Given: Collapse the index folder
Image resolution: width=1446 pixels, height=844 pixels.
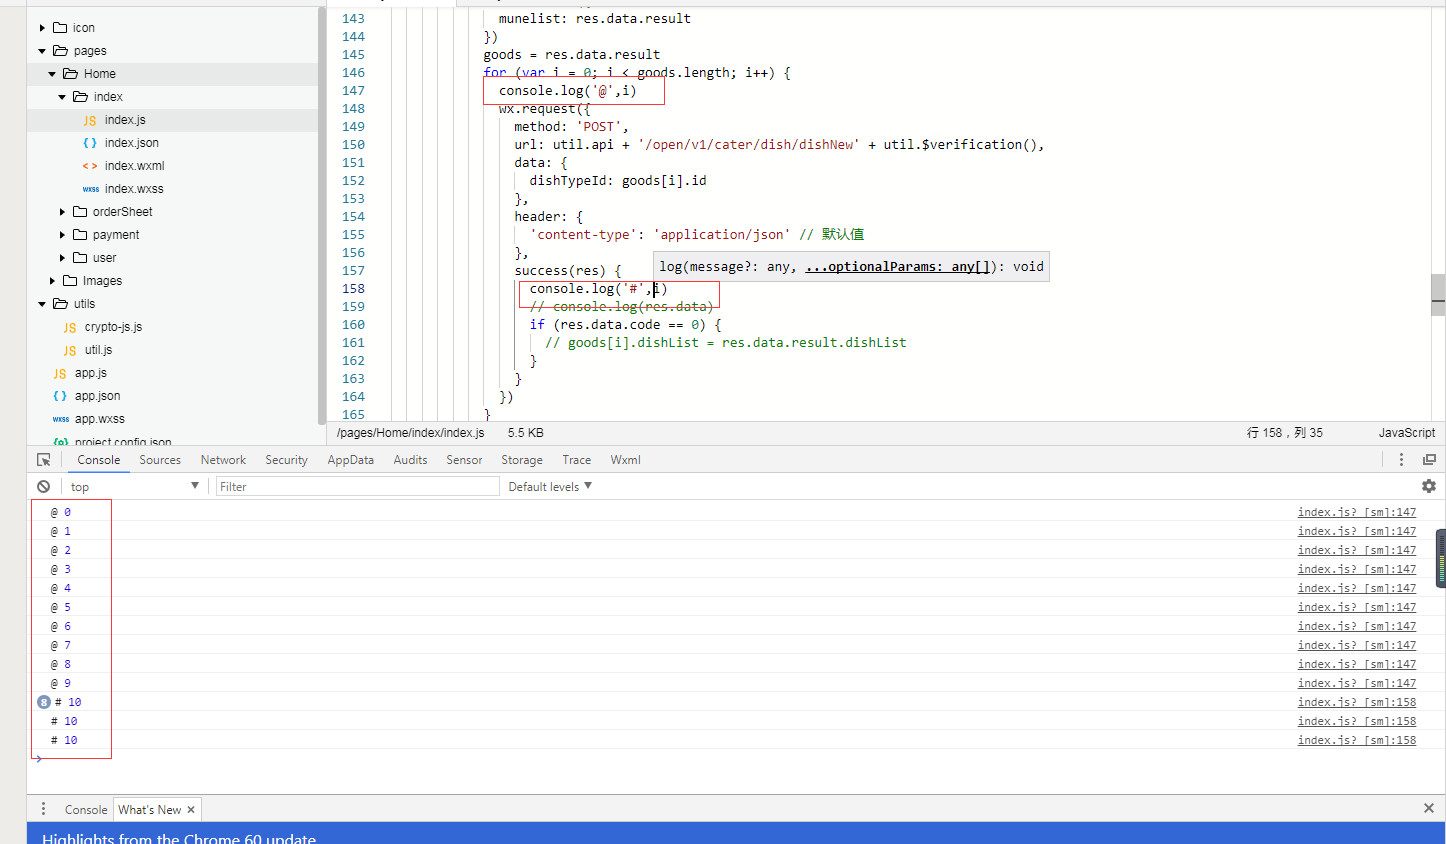Looking at the screenshot, I should click(62, 97).
